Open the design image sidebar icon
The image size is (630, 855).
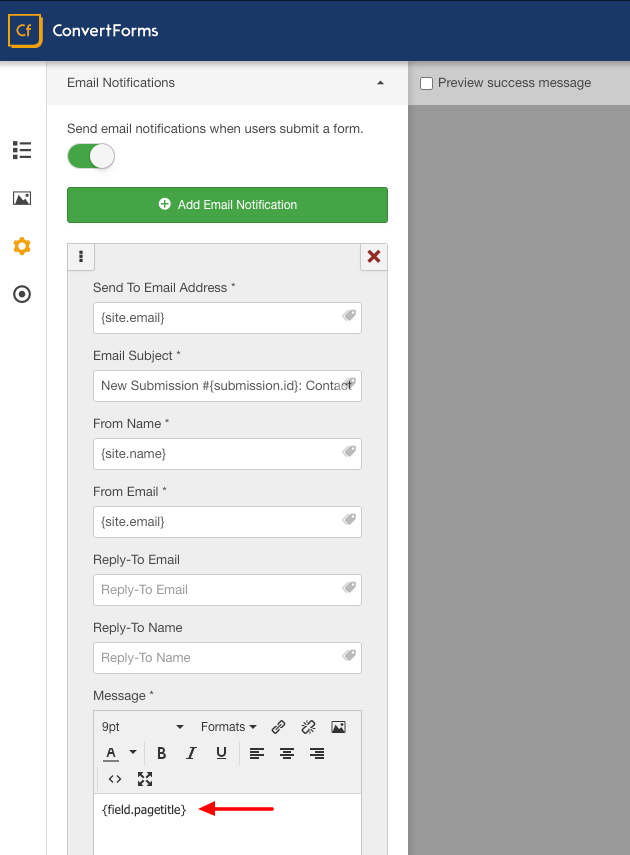pyautogui.click(x=22, y=198)
